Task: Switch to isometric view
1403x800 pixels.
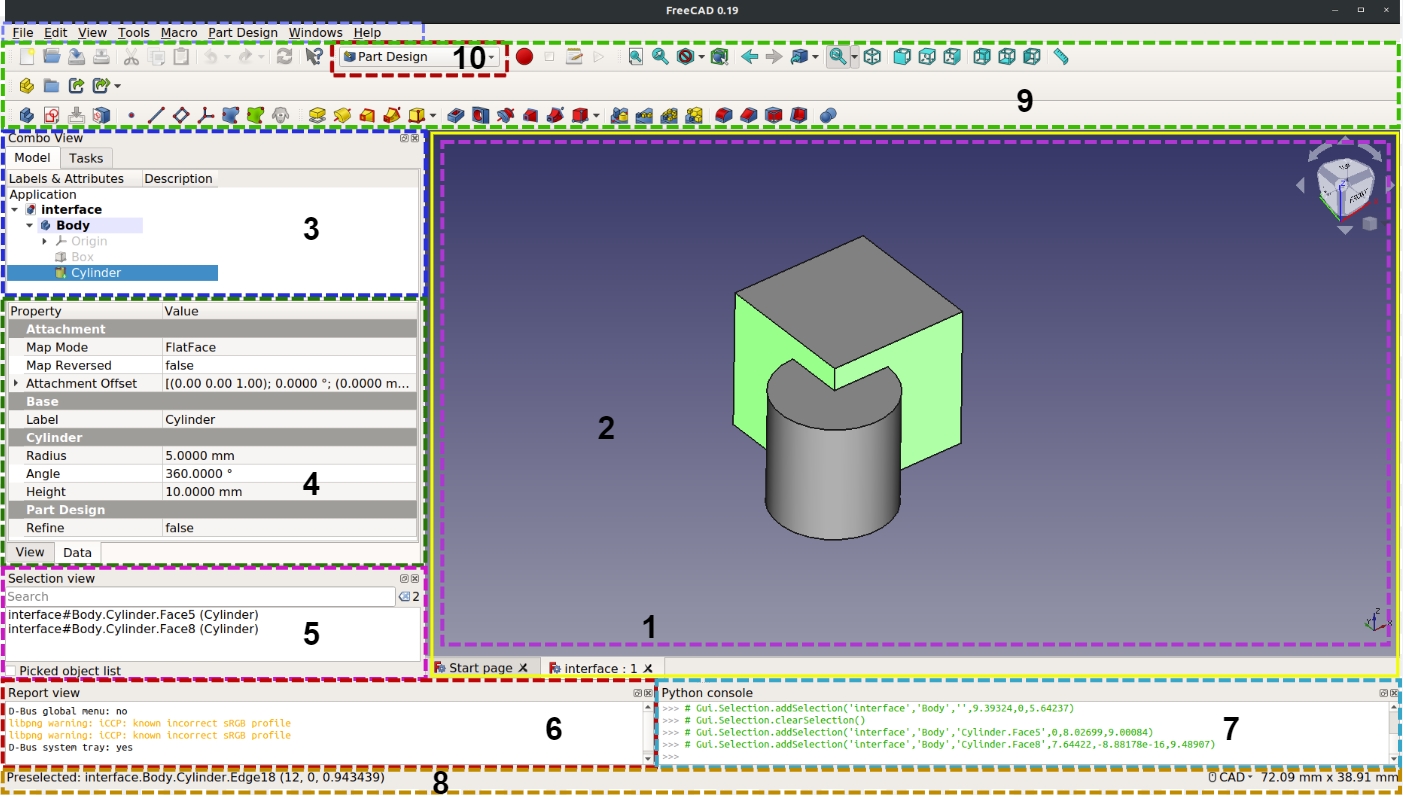Action: coord(871,57)
